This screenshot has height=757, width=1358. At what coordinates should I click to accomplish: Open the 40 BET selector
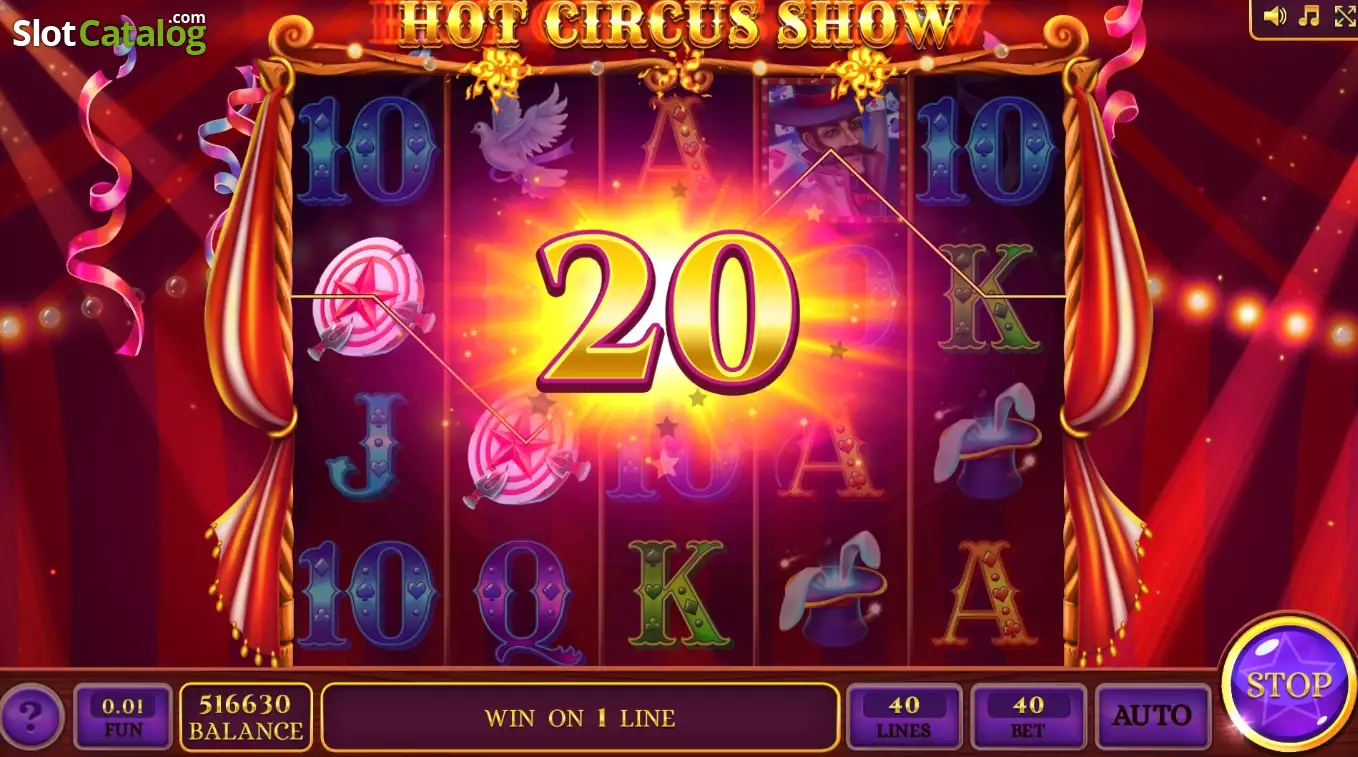(x=1028, y=716)
